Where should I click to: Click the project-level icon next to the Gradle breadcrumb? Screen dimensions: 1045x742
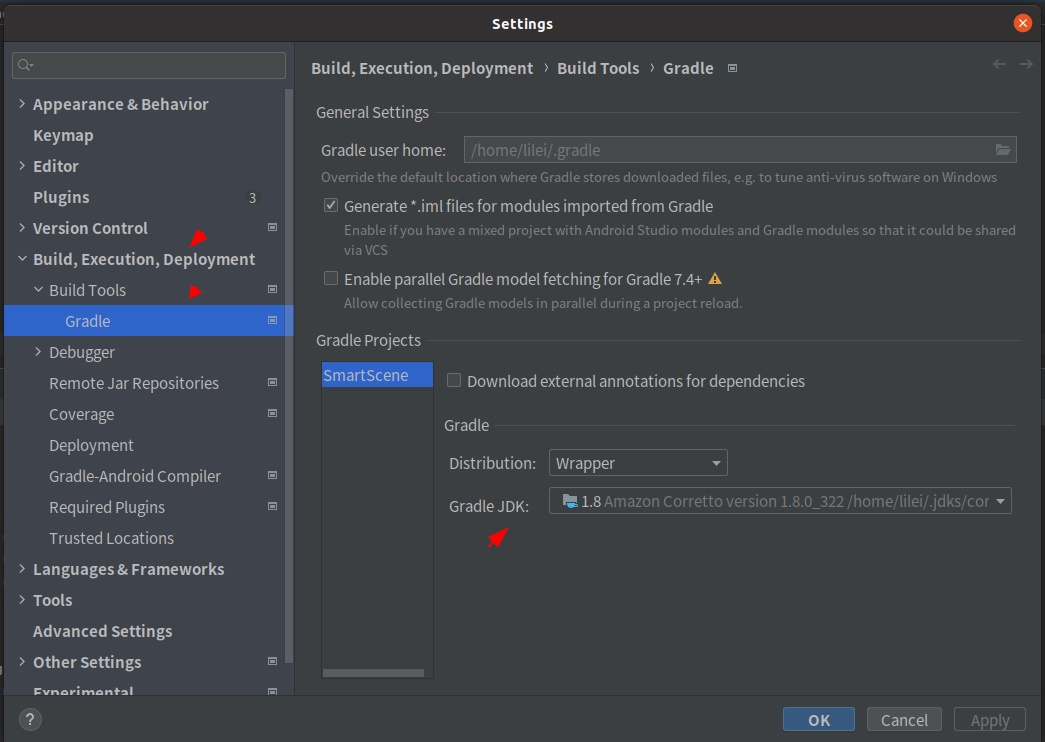point(732,68)
